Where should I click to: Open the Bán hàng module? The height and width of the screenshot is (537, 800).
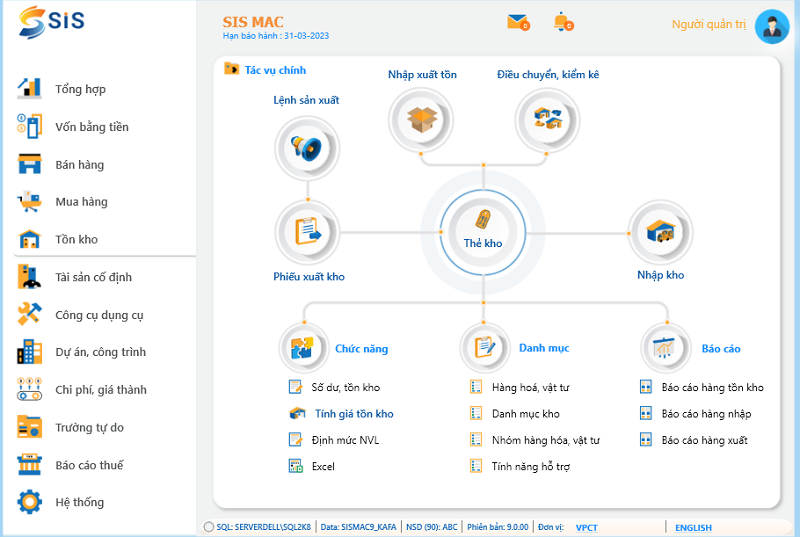click(80, 164)
